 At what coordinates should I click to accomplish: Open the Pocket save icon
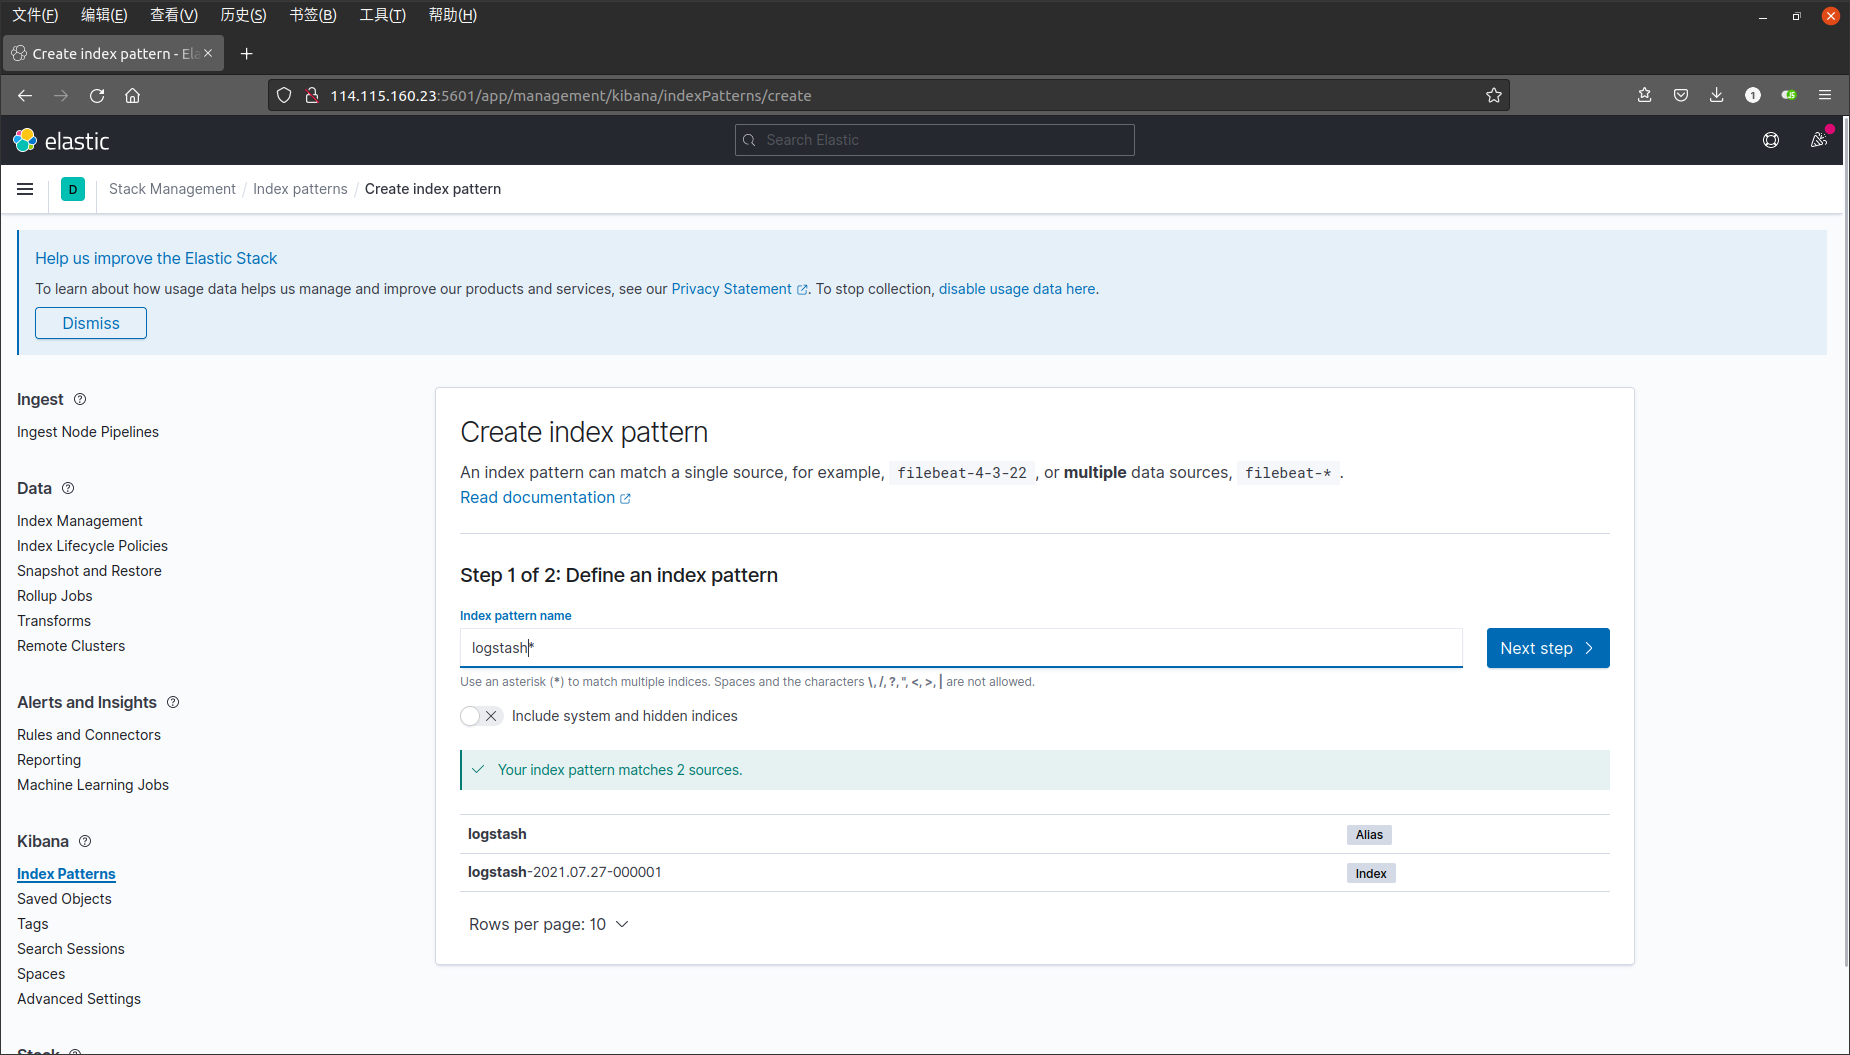(x=1681, y=96)
